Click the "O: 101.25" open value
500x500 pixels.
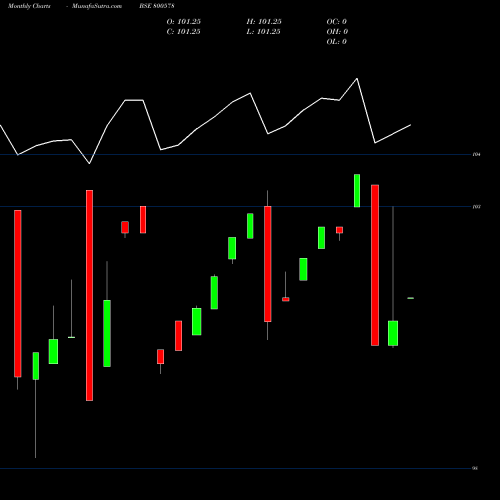click(x=184, y=22)
